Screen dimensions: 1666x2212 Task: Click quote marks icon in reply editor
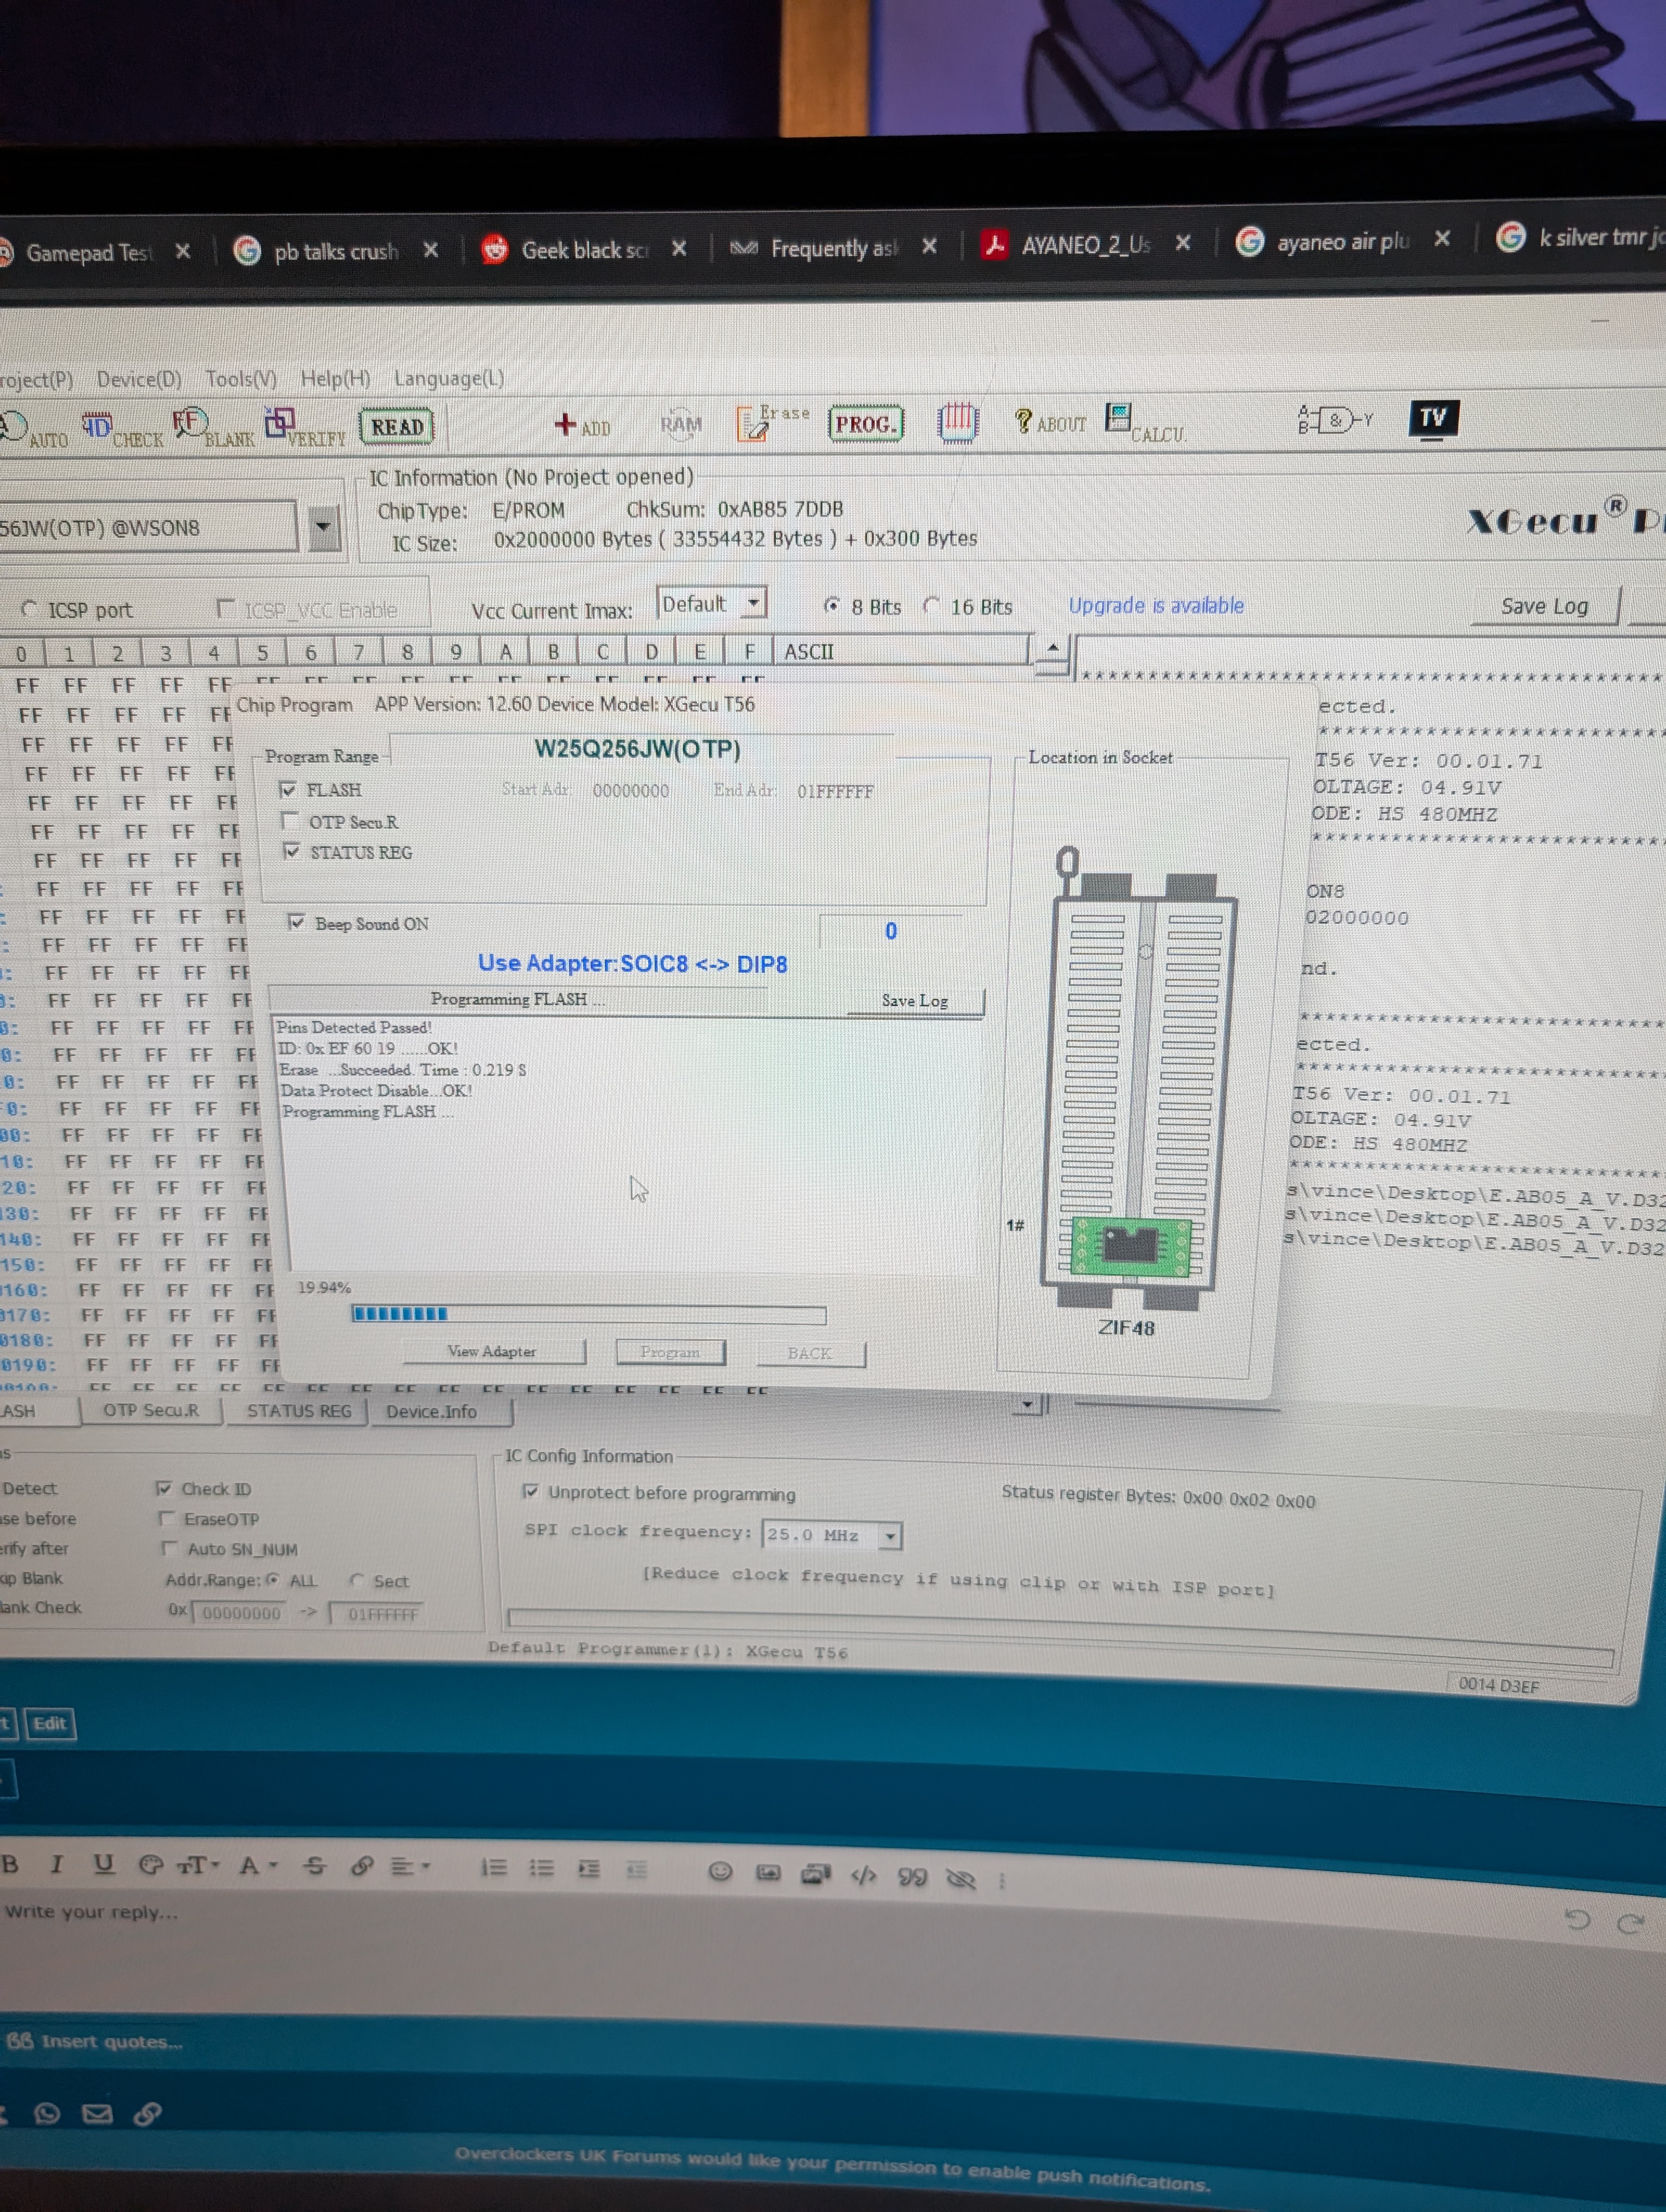point(912,1877)
